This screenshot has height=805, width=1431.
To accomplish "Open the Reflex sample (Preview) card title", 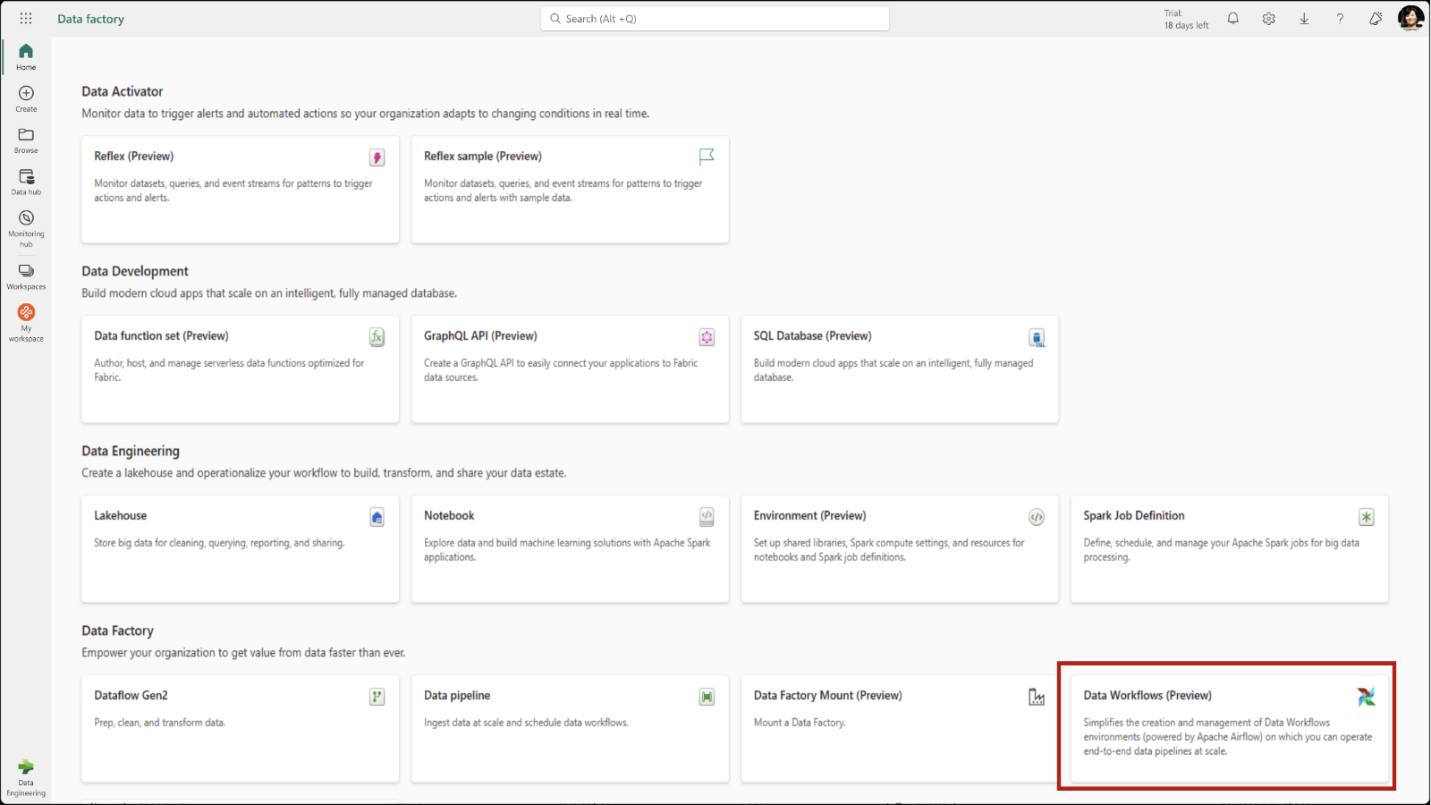I will click(483, 156).
